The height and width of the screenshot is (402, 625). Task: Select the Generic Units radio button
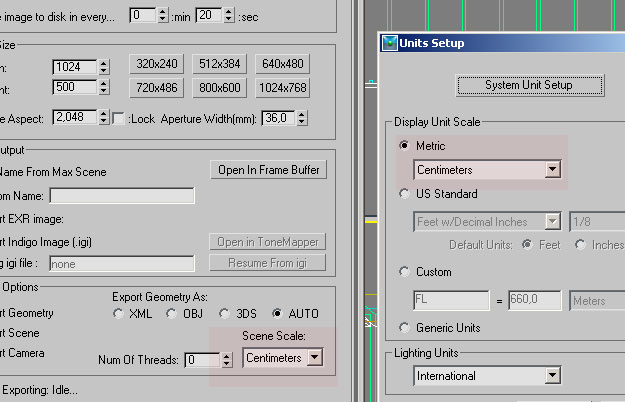[405, 327]
